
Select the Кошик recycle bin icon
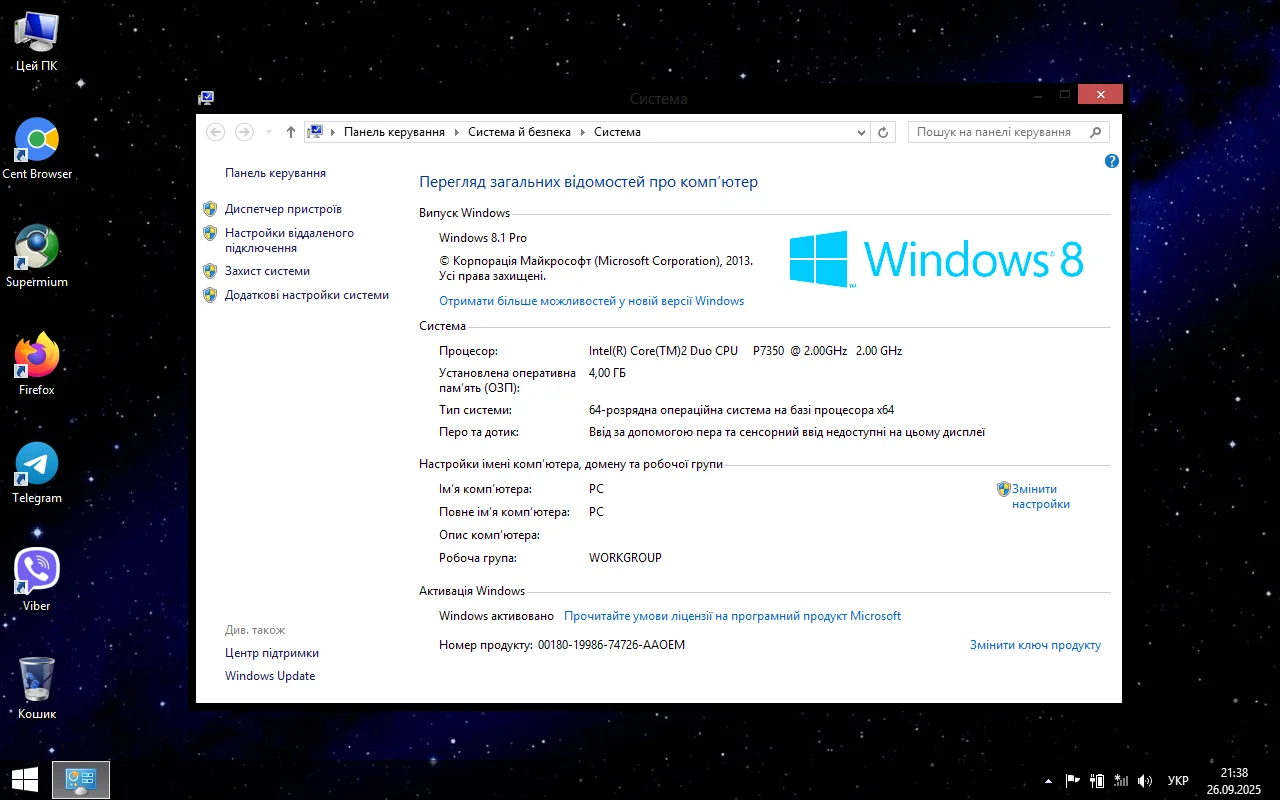(37, 680)
